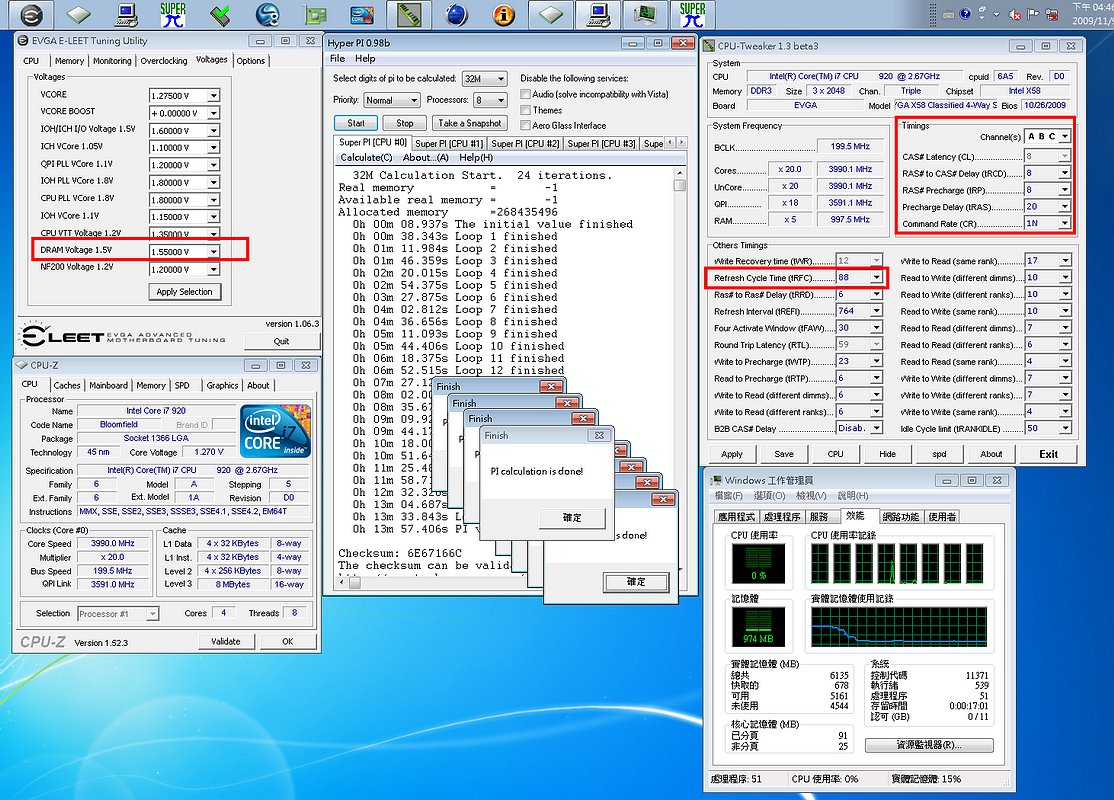Click the CPU-Tweaker spd button

(939, 454)
